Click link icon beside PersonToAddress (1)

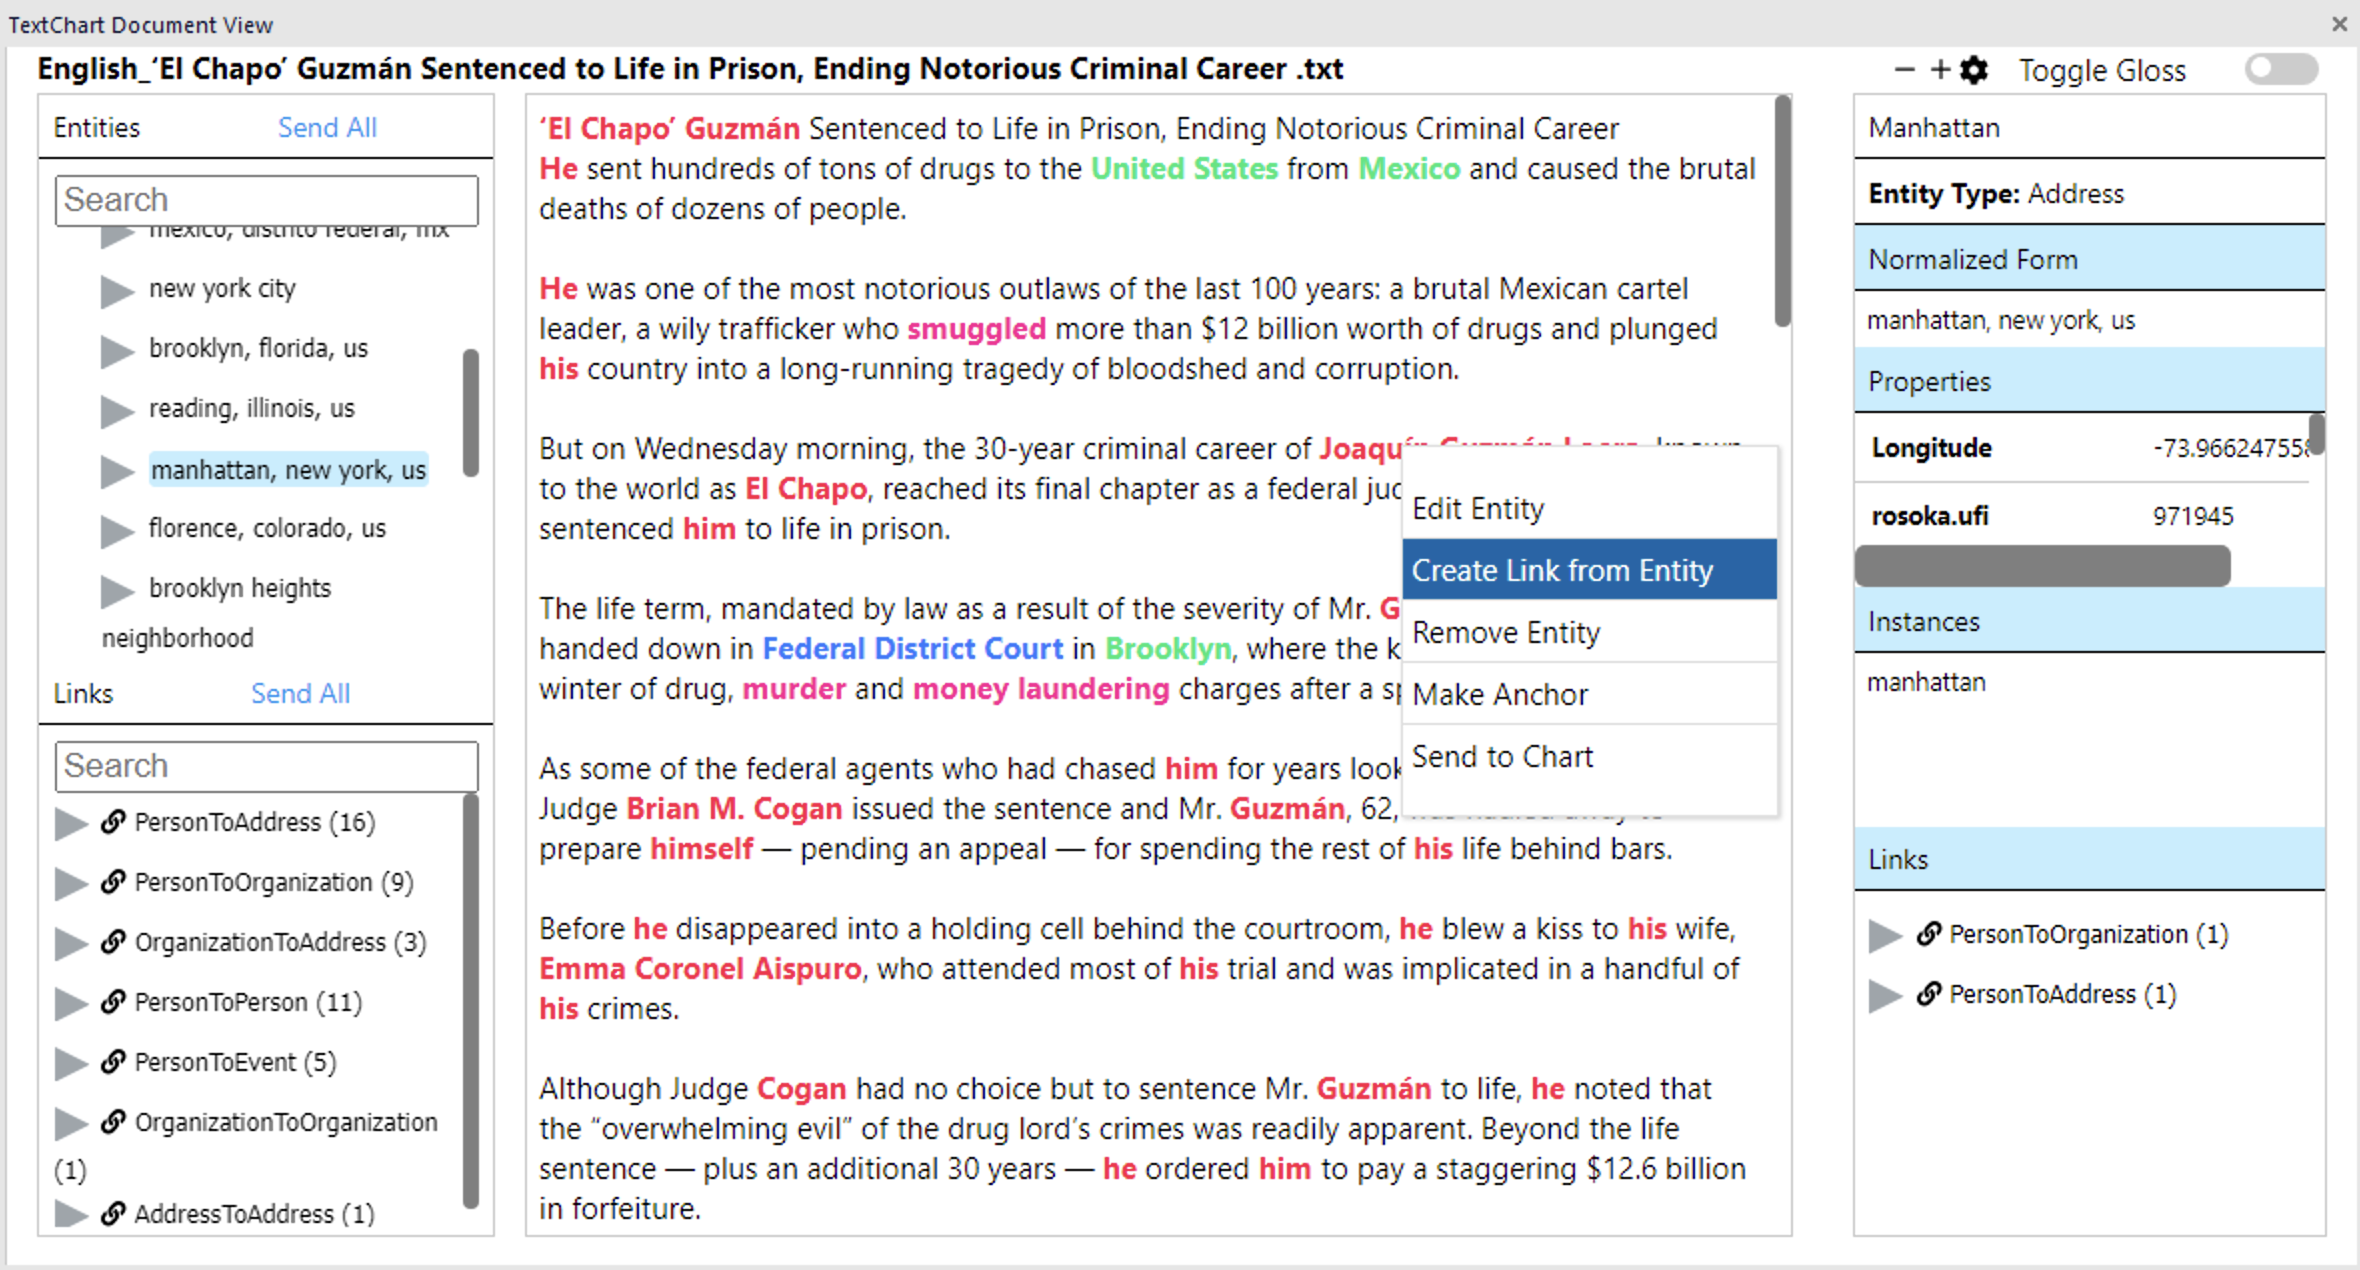pyautogui.click(x=1929, y=994)
